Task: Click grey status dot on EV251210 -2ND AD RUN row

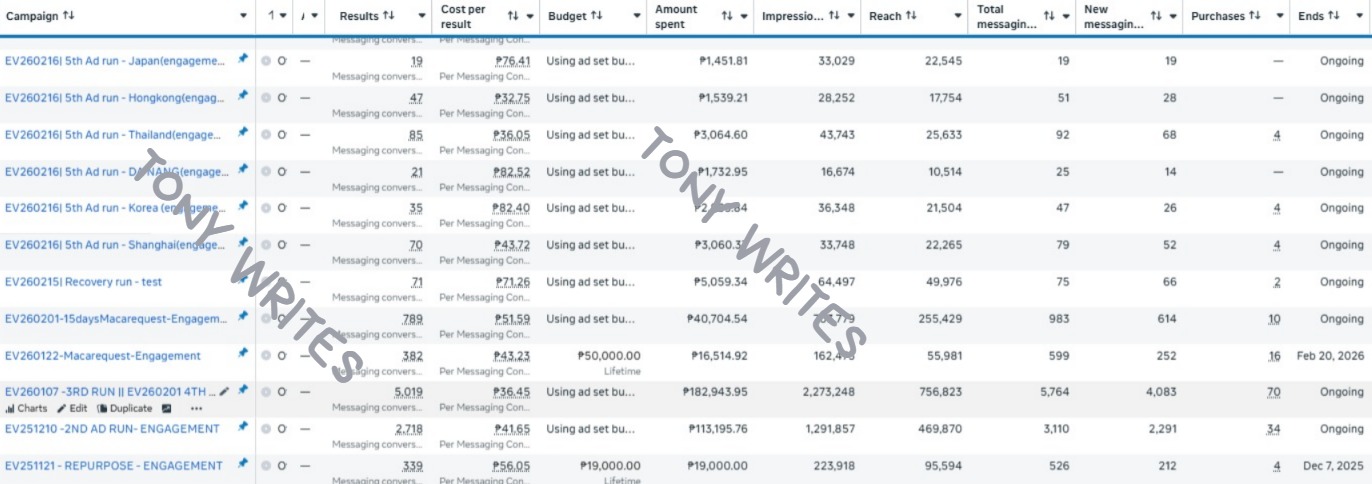Action: (x=266, y=429)
